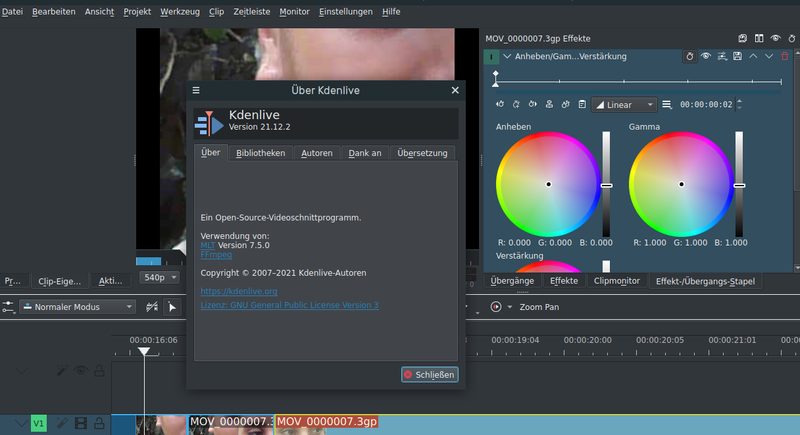Open the Dank an tab
The height and width of the screenshot is (435, 800).
point(365,153)
